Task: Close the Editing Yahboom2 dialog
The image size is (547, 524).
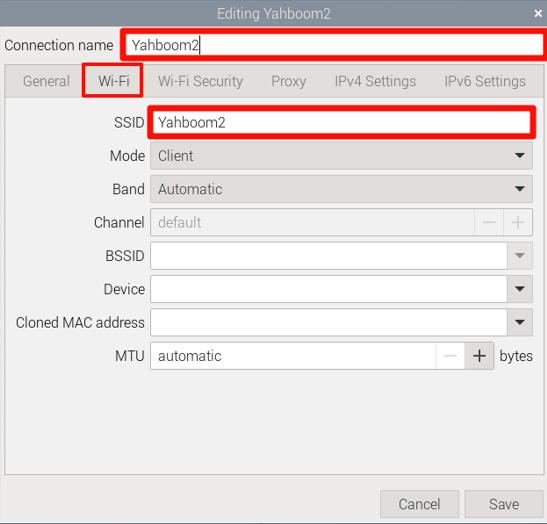Action: [538, 14]
